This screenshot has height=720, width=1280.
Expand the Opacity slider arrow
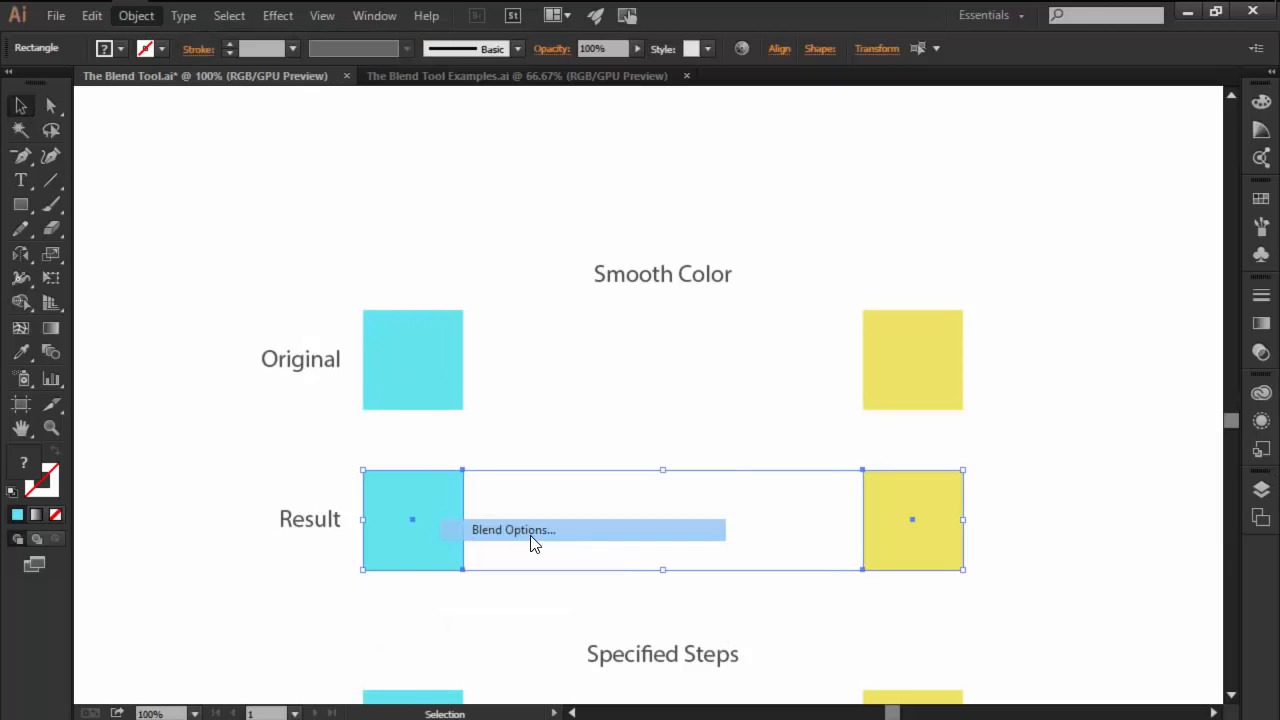click(x=637, y=48)
